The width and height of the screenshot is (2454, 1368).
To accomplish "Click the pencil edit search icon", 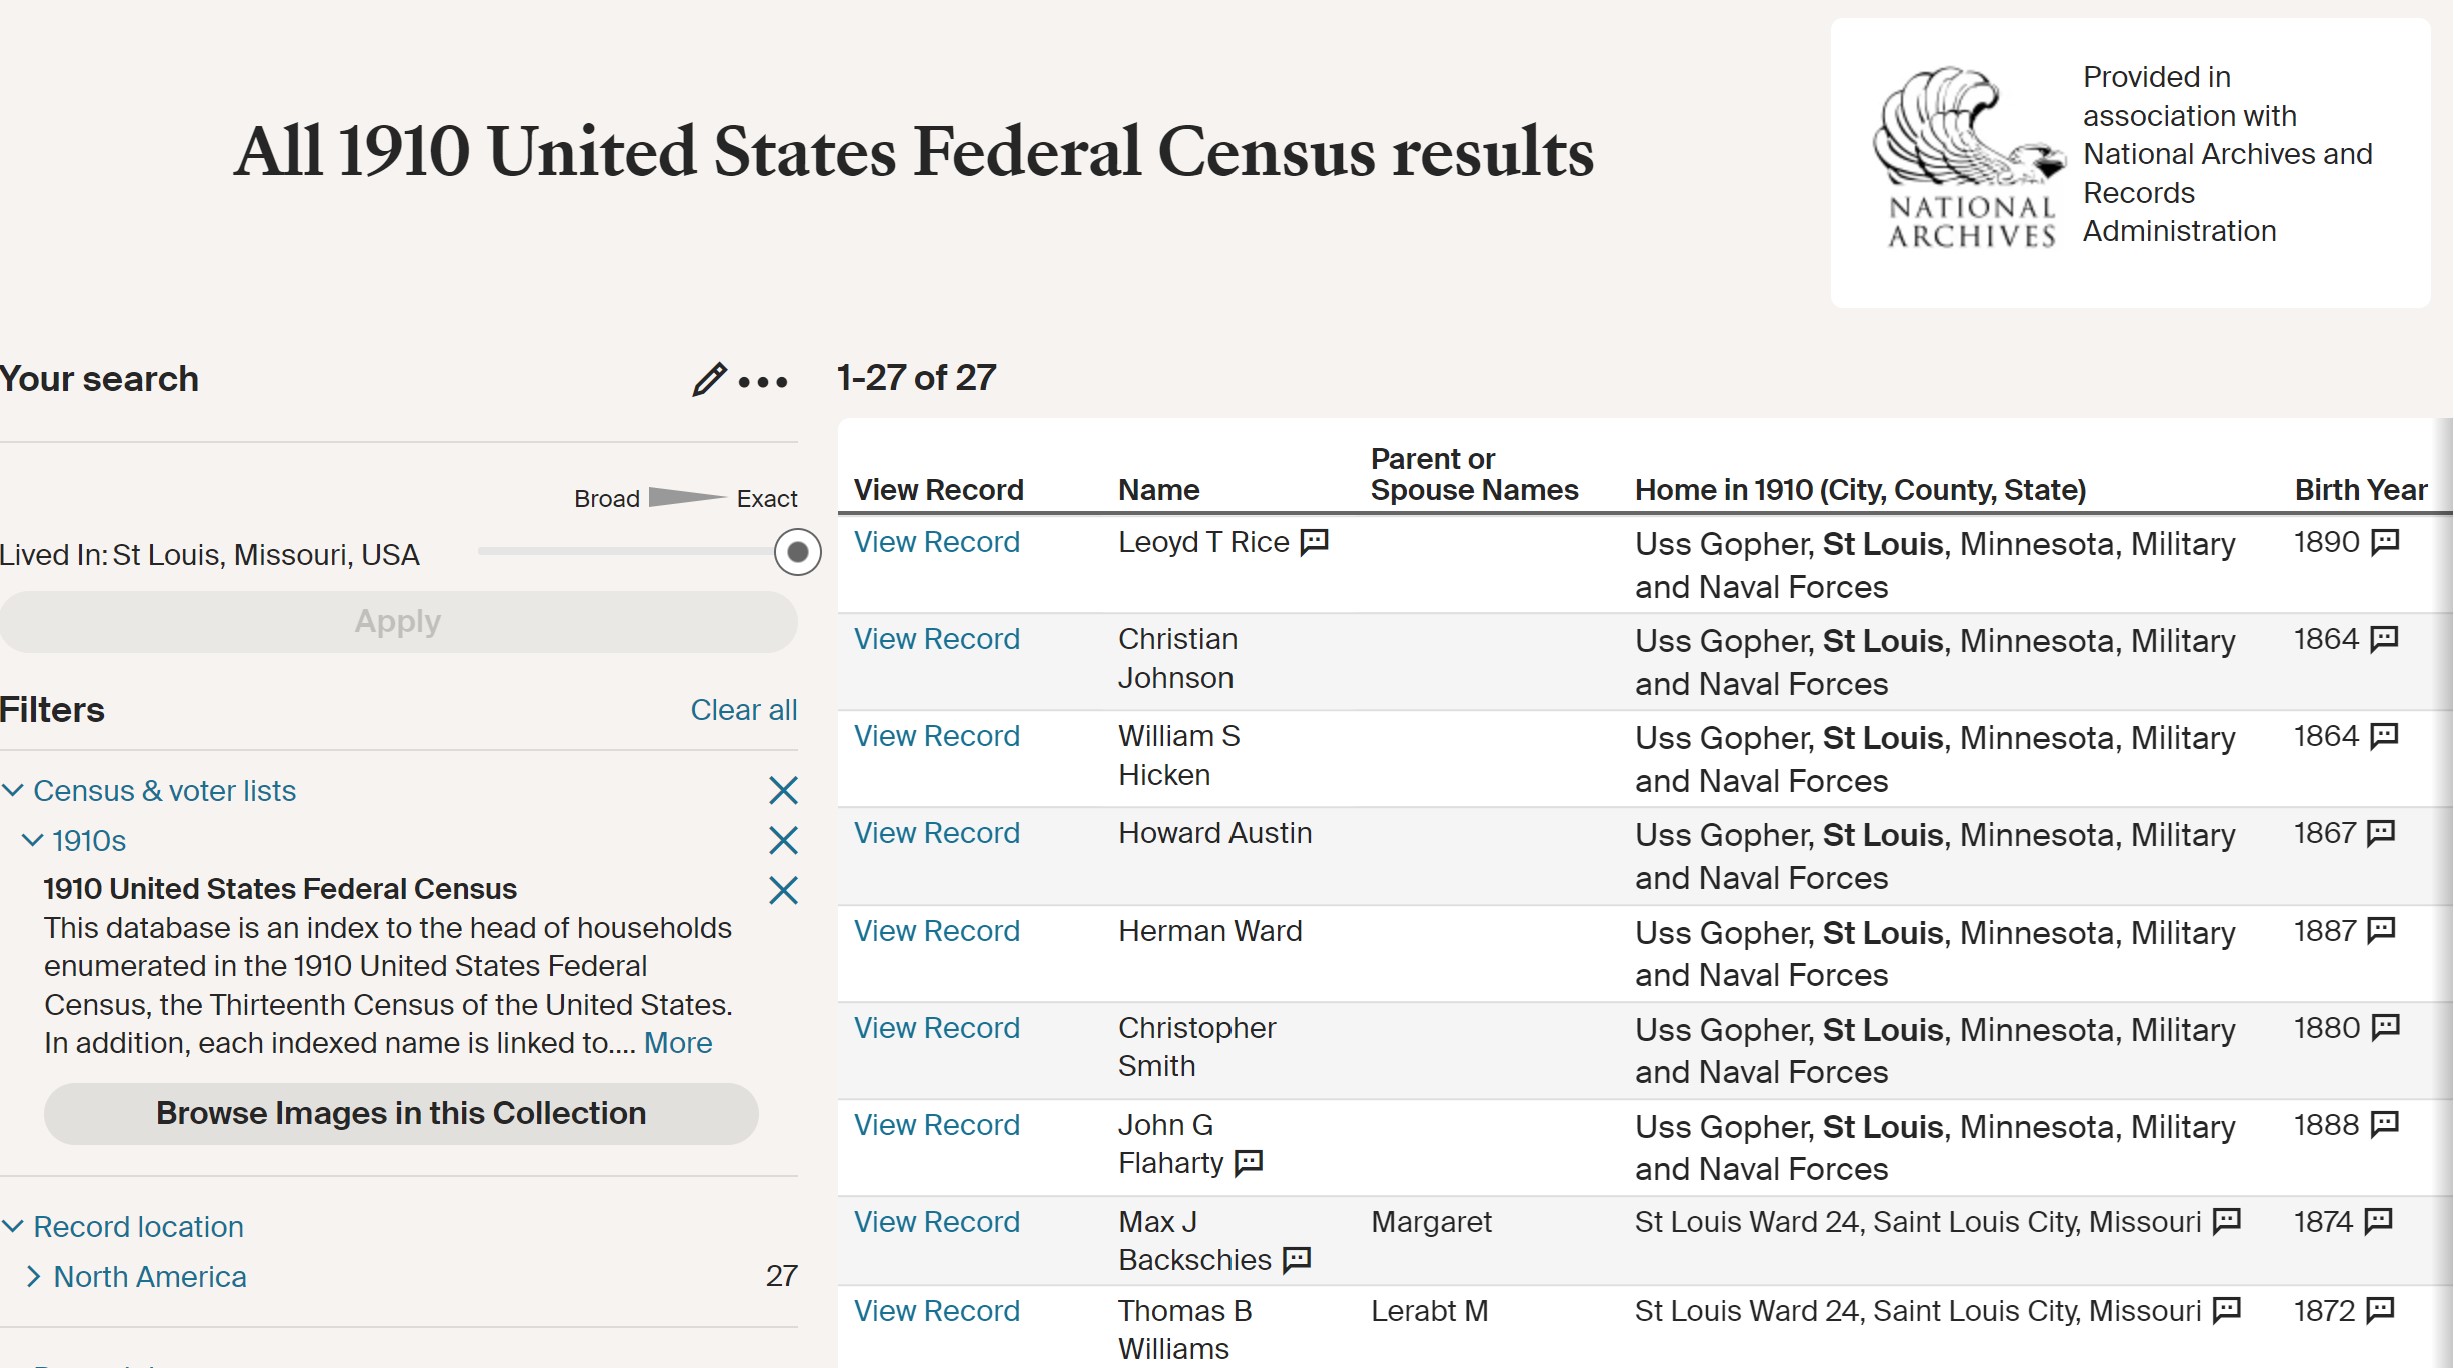I will tap(708, 380).
